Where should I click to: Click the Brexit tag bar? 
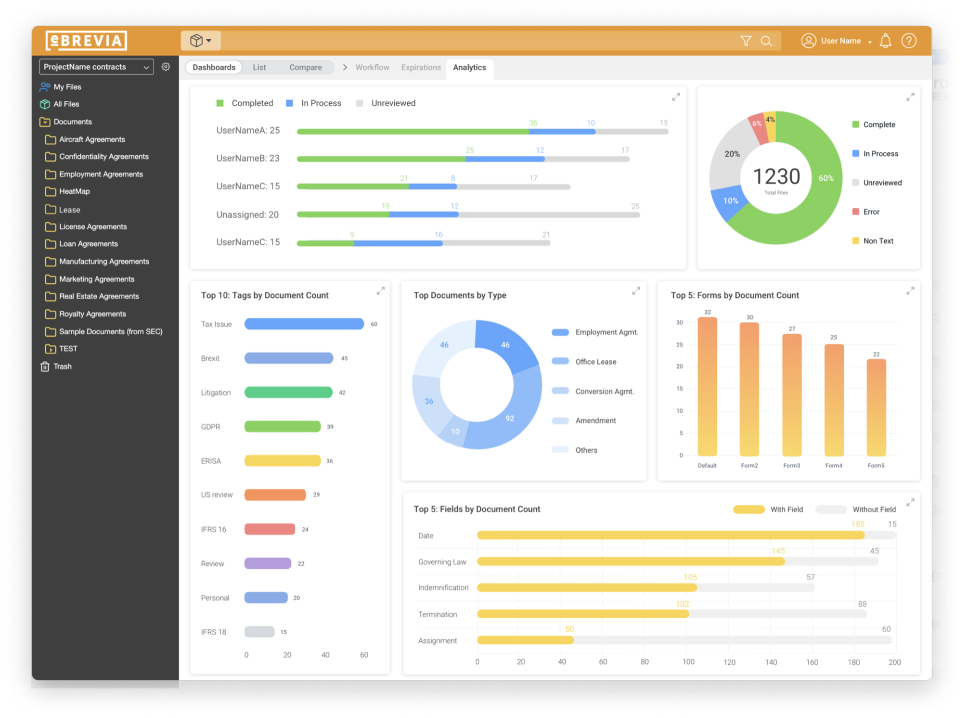[289, 358]
